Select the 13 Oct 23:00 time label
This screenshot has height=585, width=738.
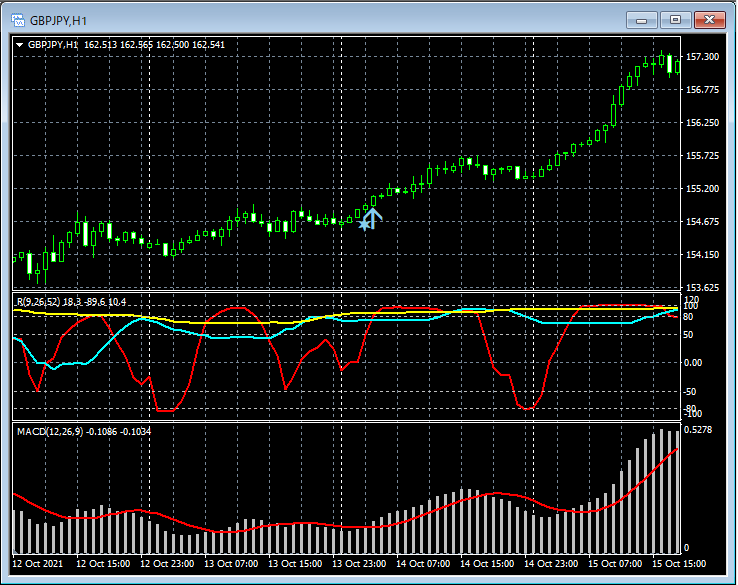[x=359, y=563]
